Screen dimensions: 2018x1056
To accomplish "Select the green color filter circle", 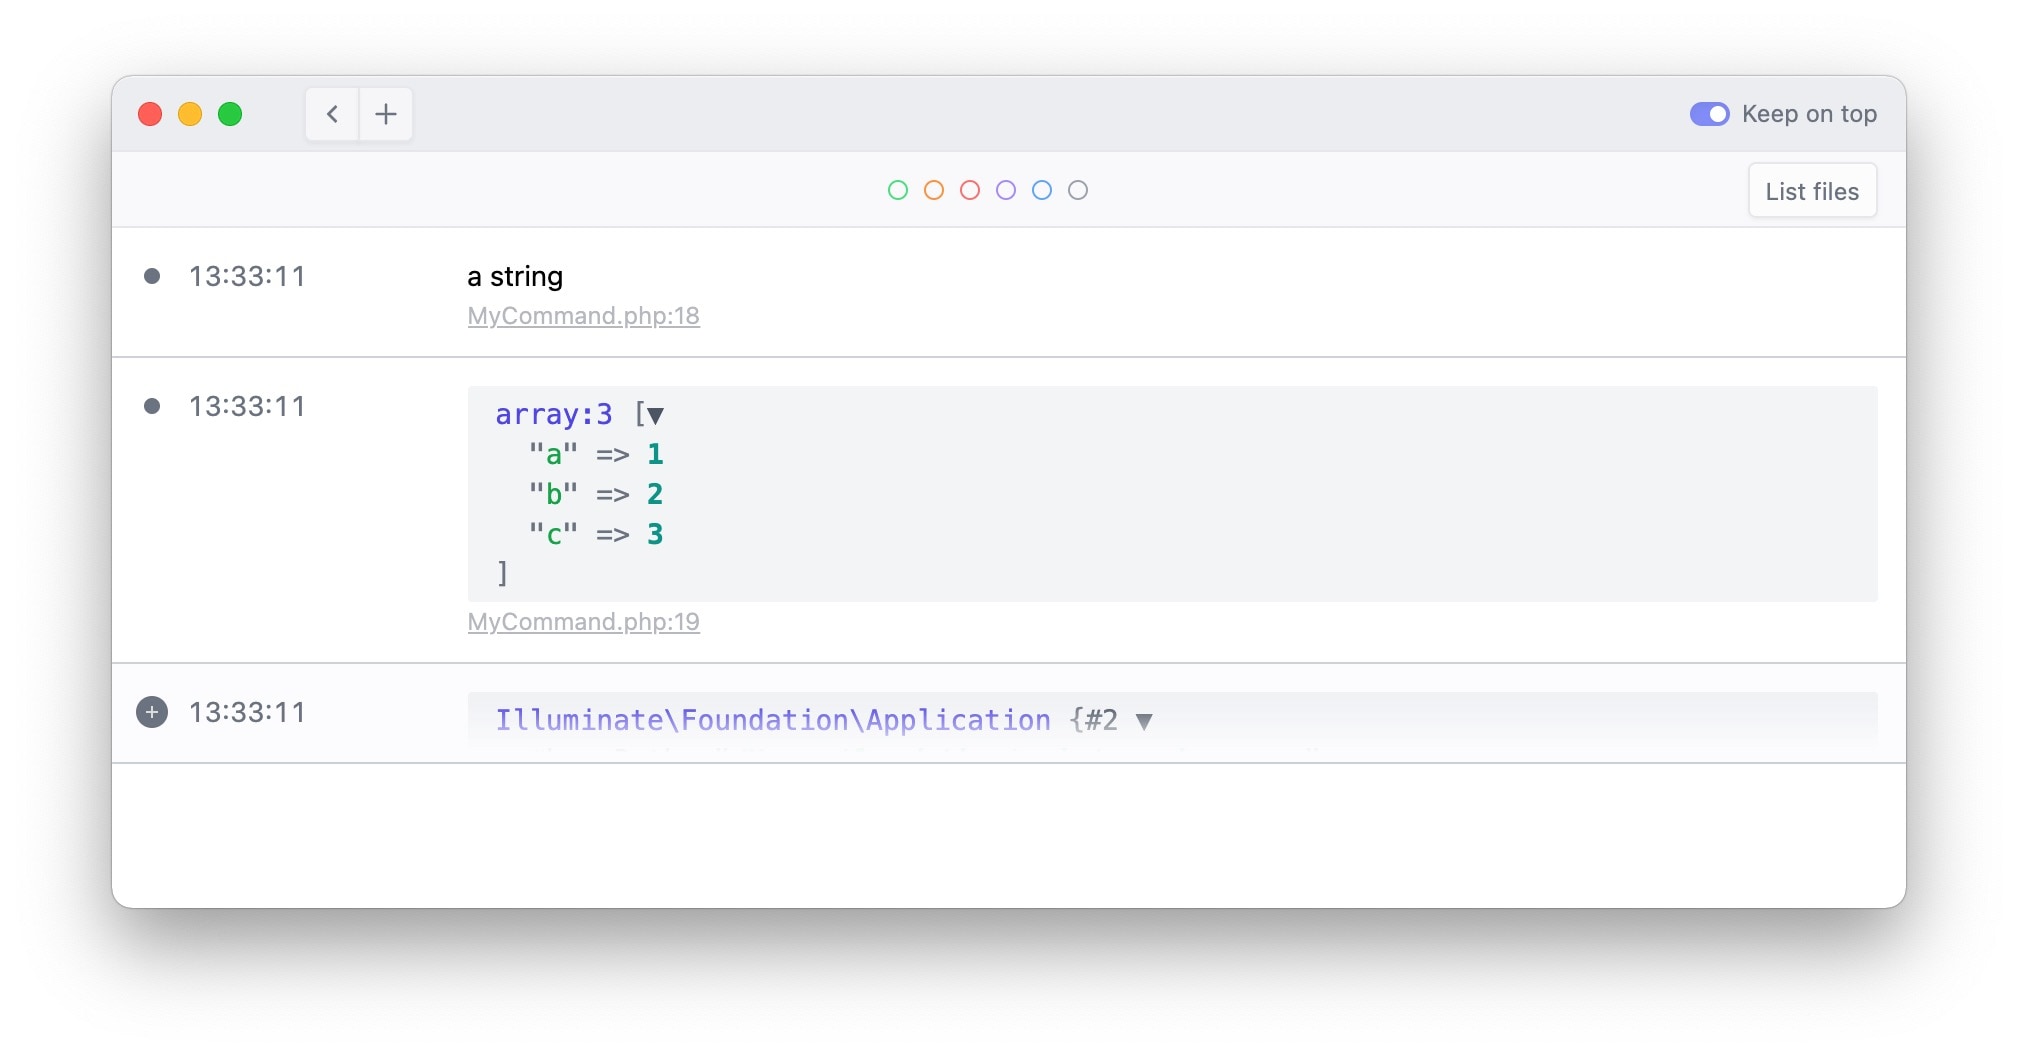I will pyautogui.click(x=898, y=190).
